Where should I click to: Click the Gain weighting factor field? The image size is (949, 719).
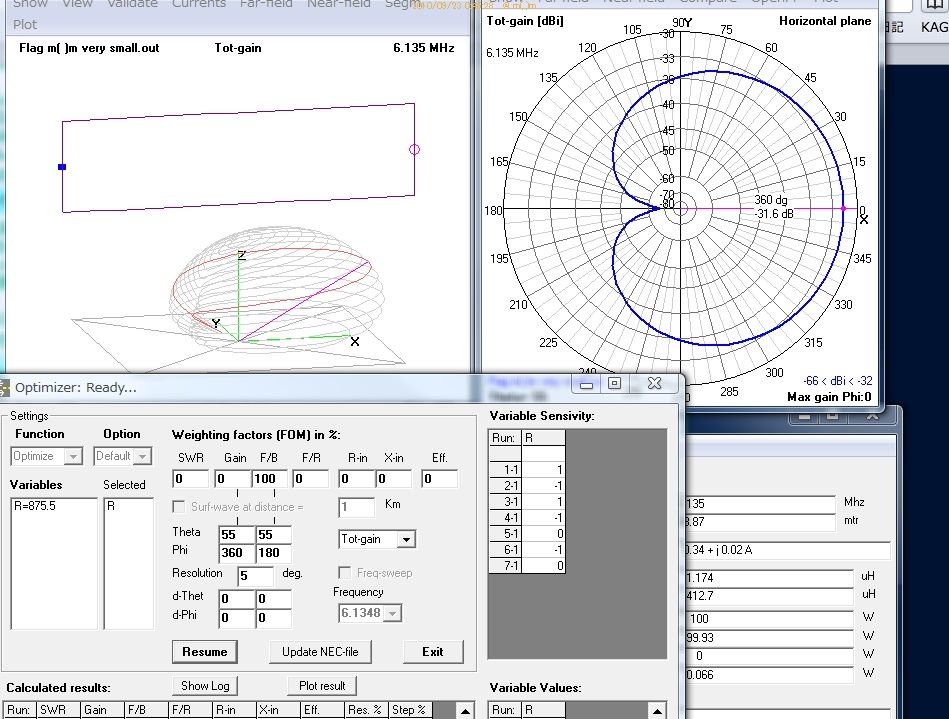click(232, 479)
